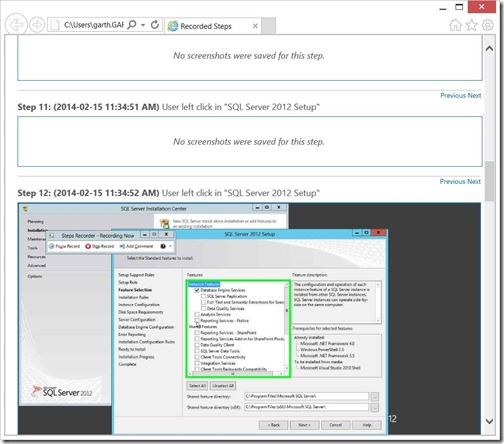Open the Tools gear icon
Image resolution: width=504 pixels, height=444 pixels.
[x=488, y=25]
